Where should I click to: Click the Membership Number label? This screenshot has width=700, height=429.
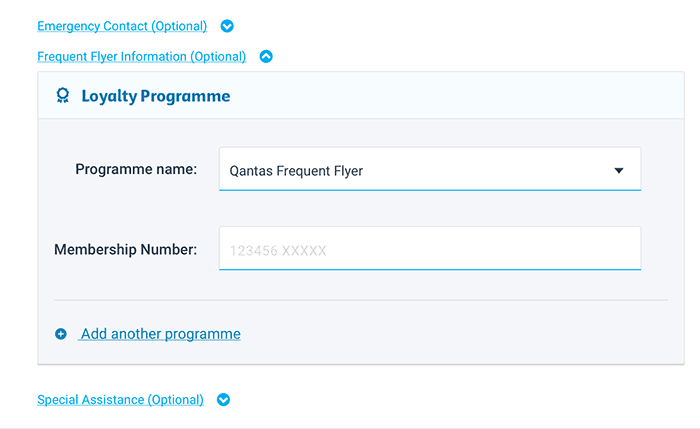[125, 249]
